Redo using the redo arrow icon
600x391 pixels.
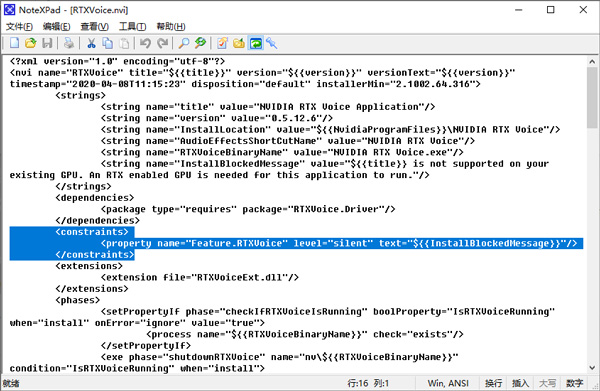point(163,43)
